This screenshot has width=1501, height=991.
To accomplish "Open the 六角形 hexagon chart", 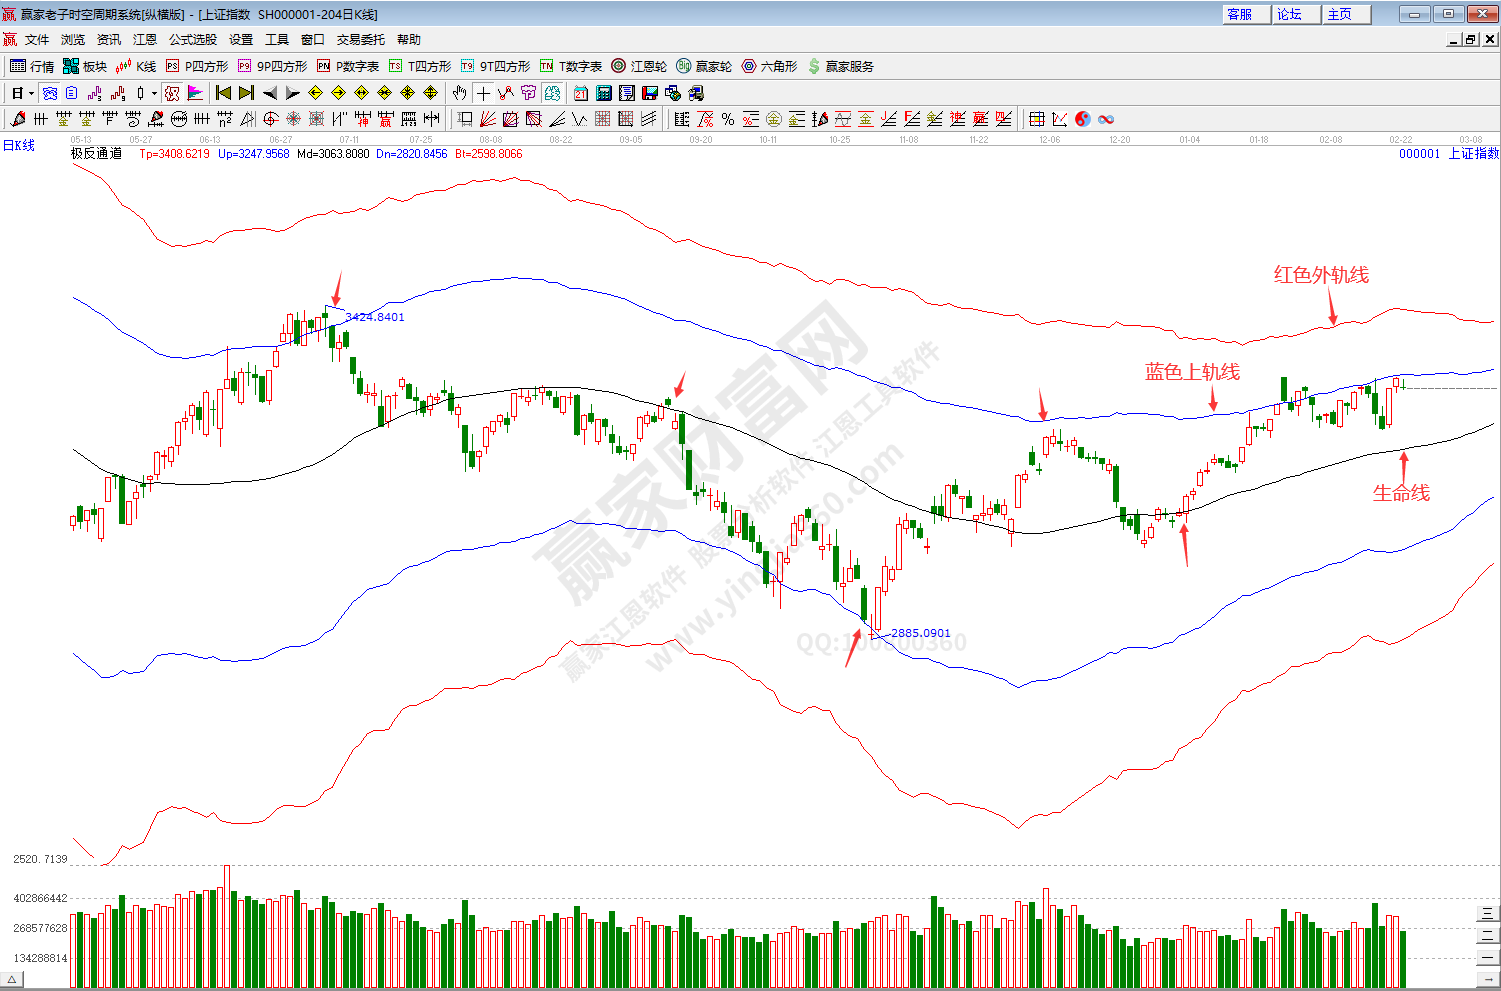I will (x=769, y=66).
